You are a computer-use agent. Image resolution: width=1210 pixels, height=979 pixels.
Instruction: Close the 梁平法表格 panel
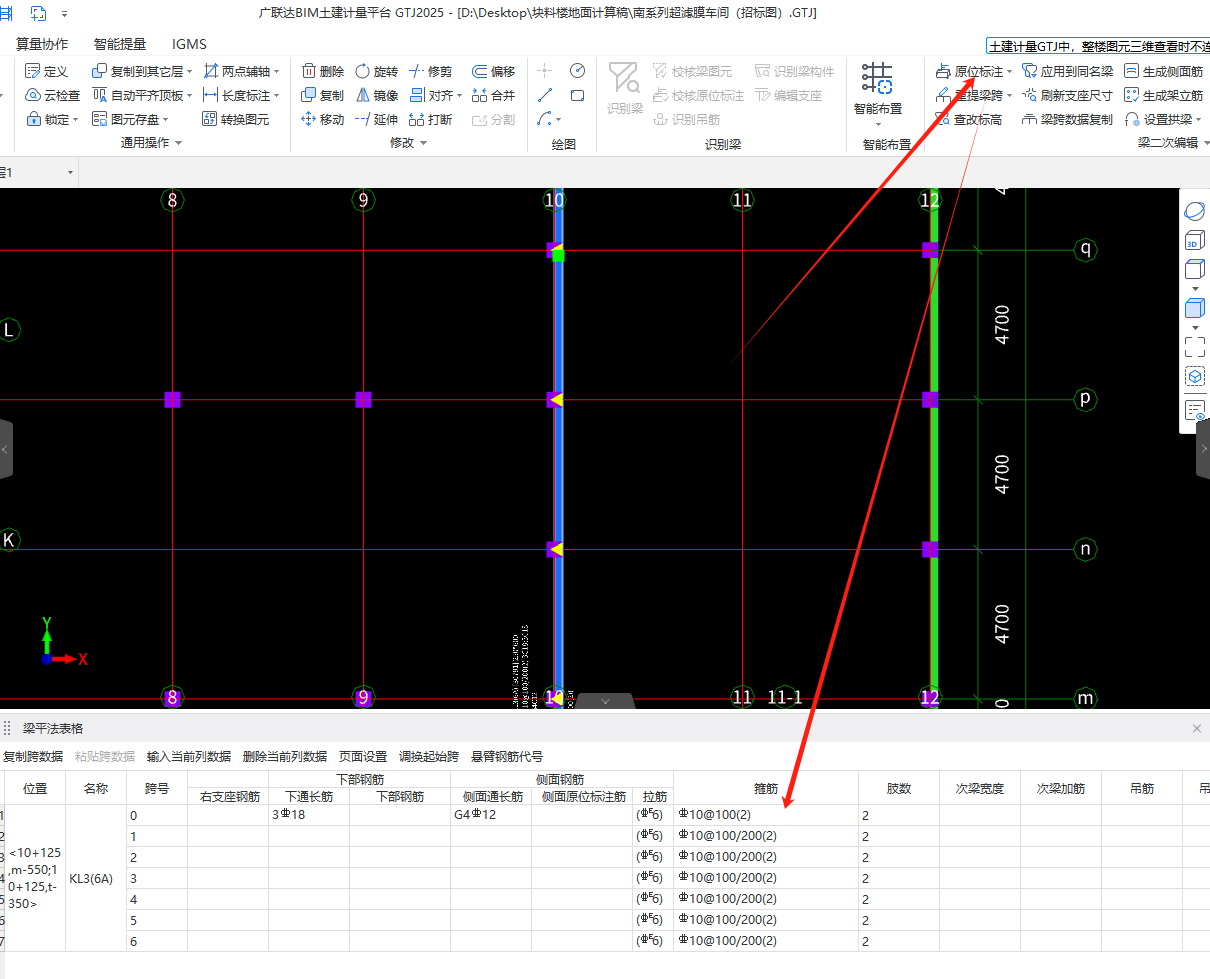click(1197, 728)
